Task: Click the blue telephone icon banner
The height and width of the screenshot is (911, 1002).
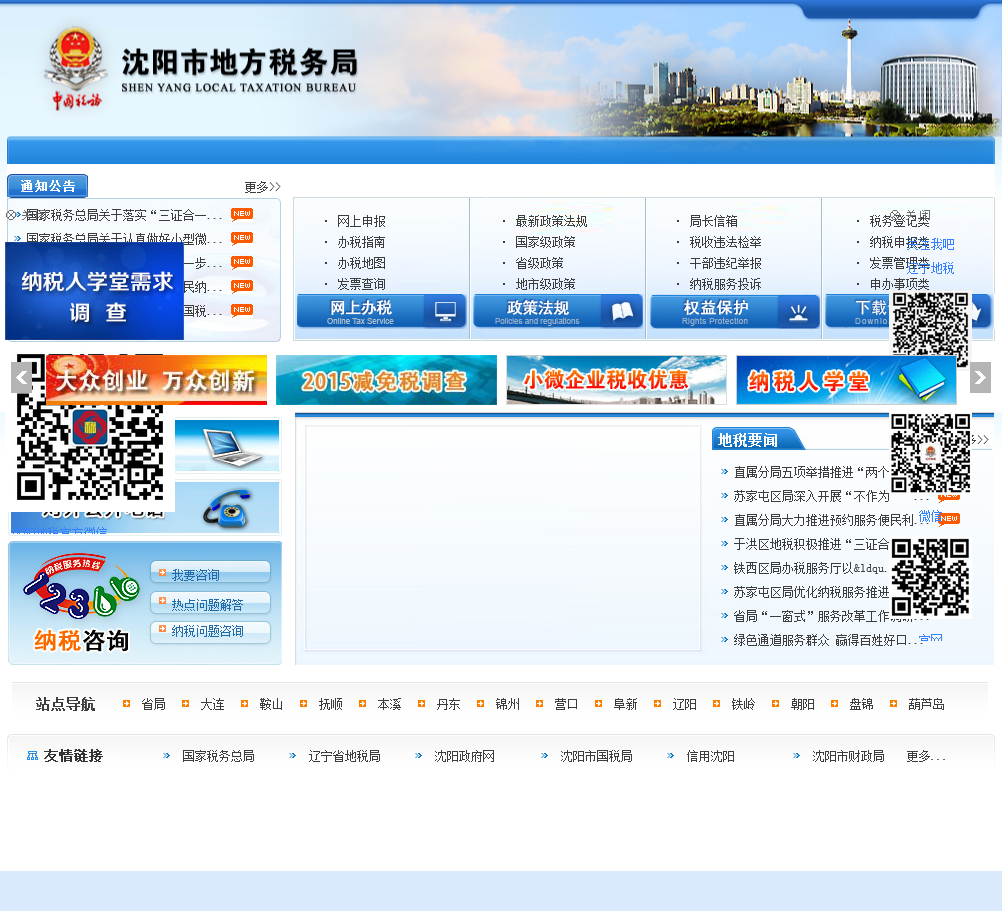Action: (x=227, y=508)
